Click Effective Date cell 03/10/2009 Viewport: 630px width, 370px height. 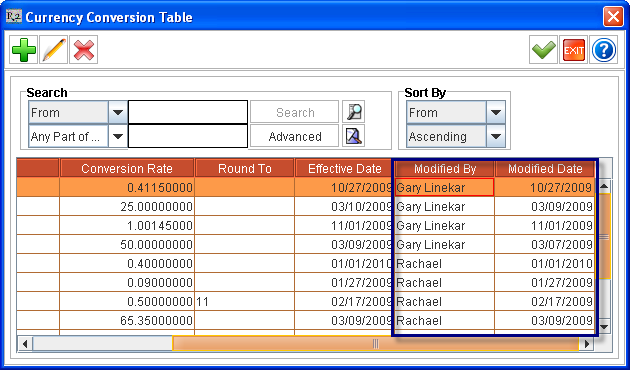point(344,206)
